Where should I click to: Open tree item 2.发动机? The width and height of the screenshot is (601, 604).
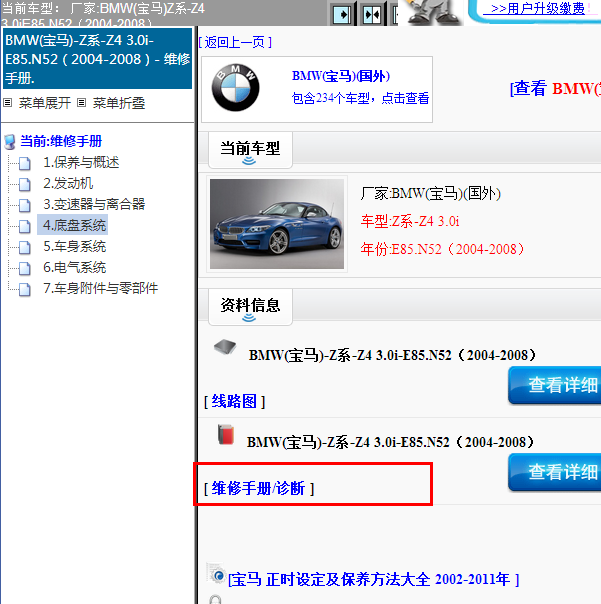point(68,183)
